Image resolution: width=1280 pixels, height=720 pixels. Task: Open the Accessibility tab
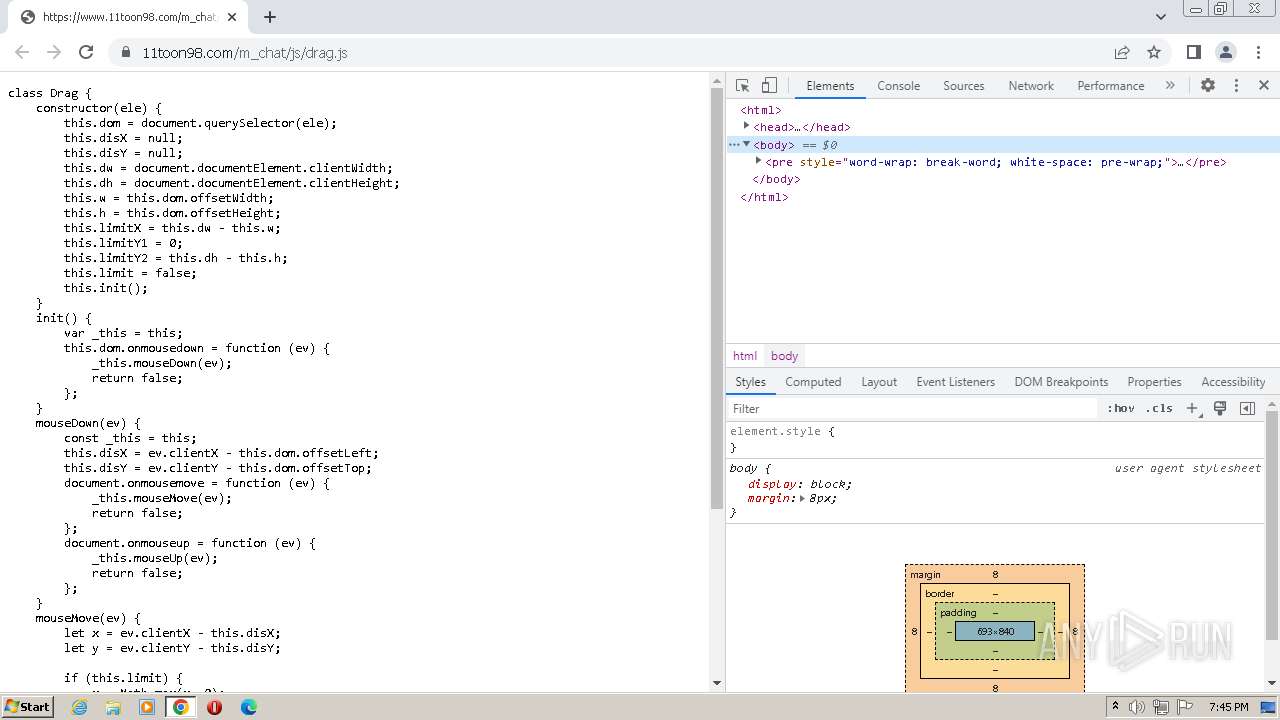pyautogui.click(x=1233, y=382)
